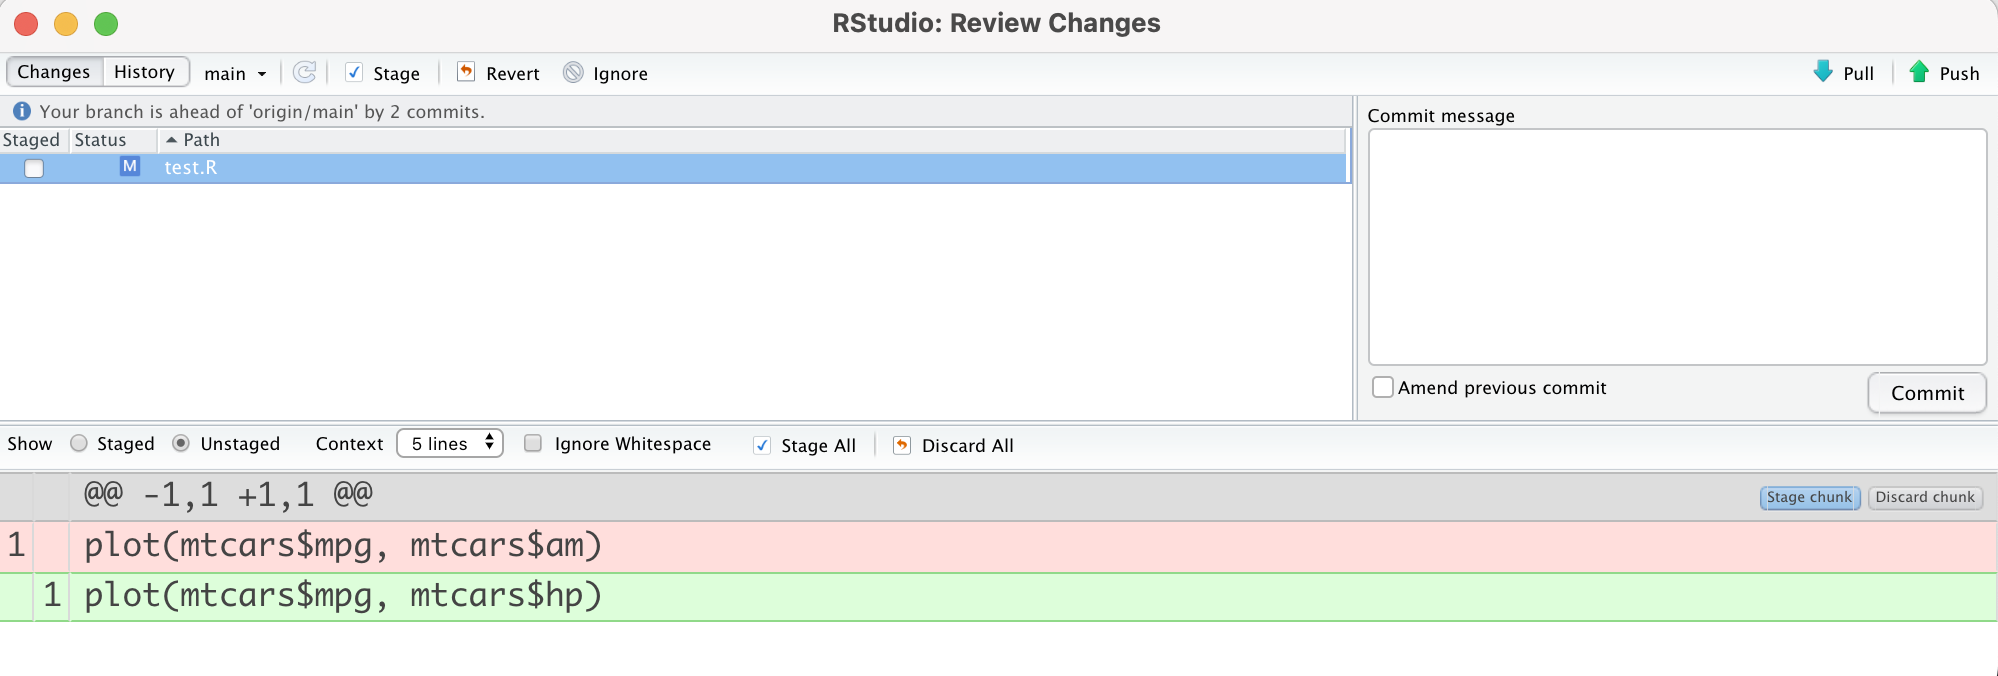Push commits using the green up arrow
Viewport: 1998px width, 676px height.
pyautogui.click(x=1919, y=72)
